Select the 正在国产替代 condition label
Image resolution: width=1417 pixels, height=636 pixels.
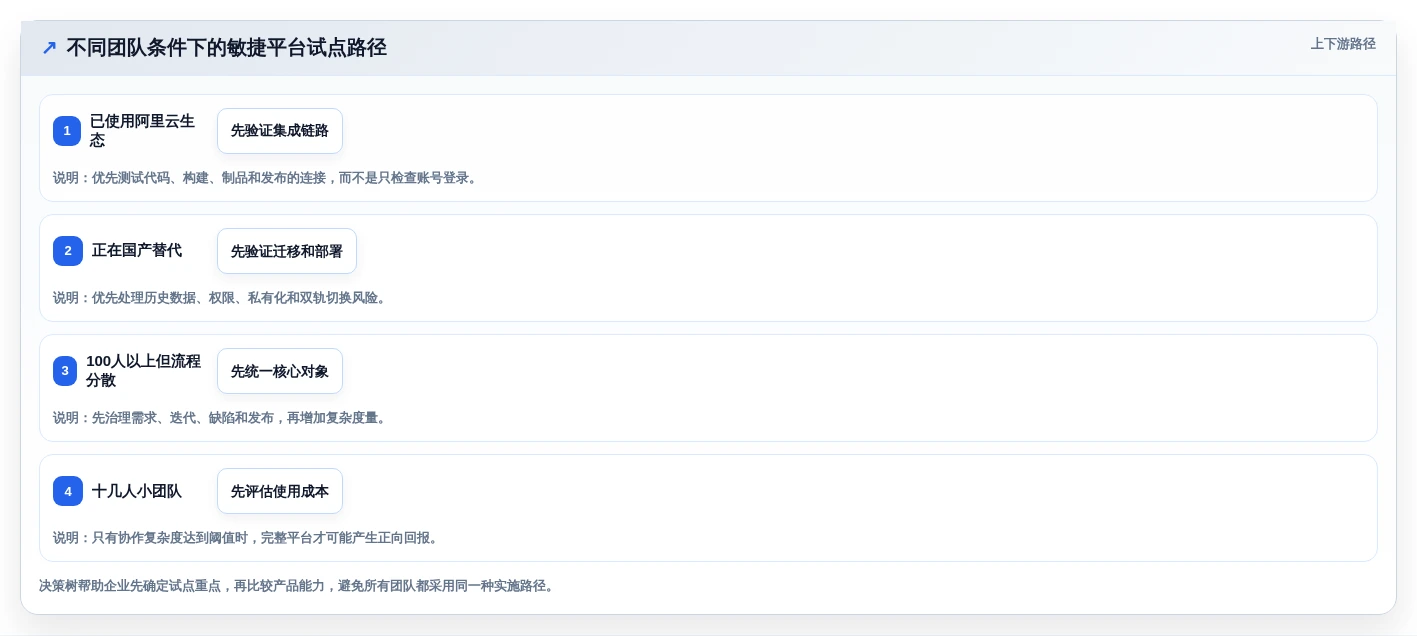(x=137, y=251)
